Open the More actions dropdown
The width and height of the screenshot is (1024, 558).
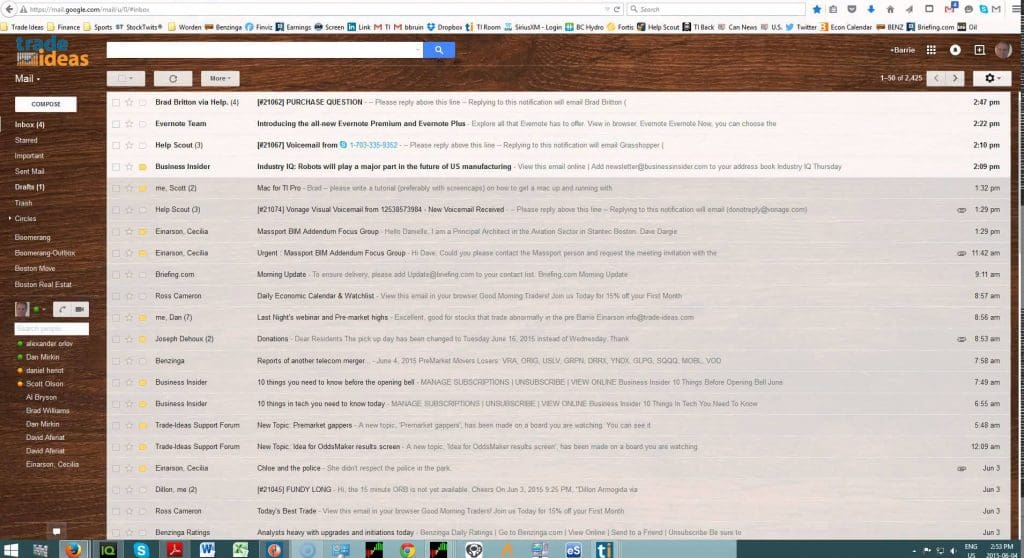[220, 78]
